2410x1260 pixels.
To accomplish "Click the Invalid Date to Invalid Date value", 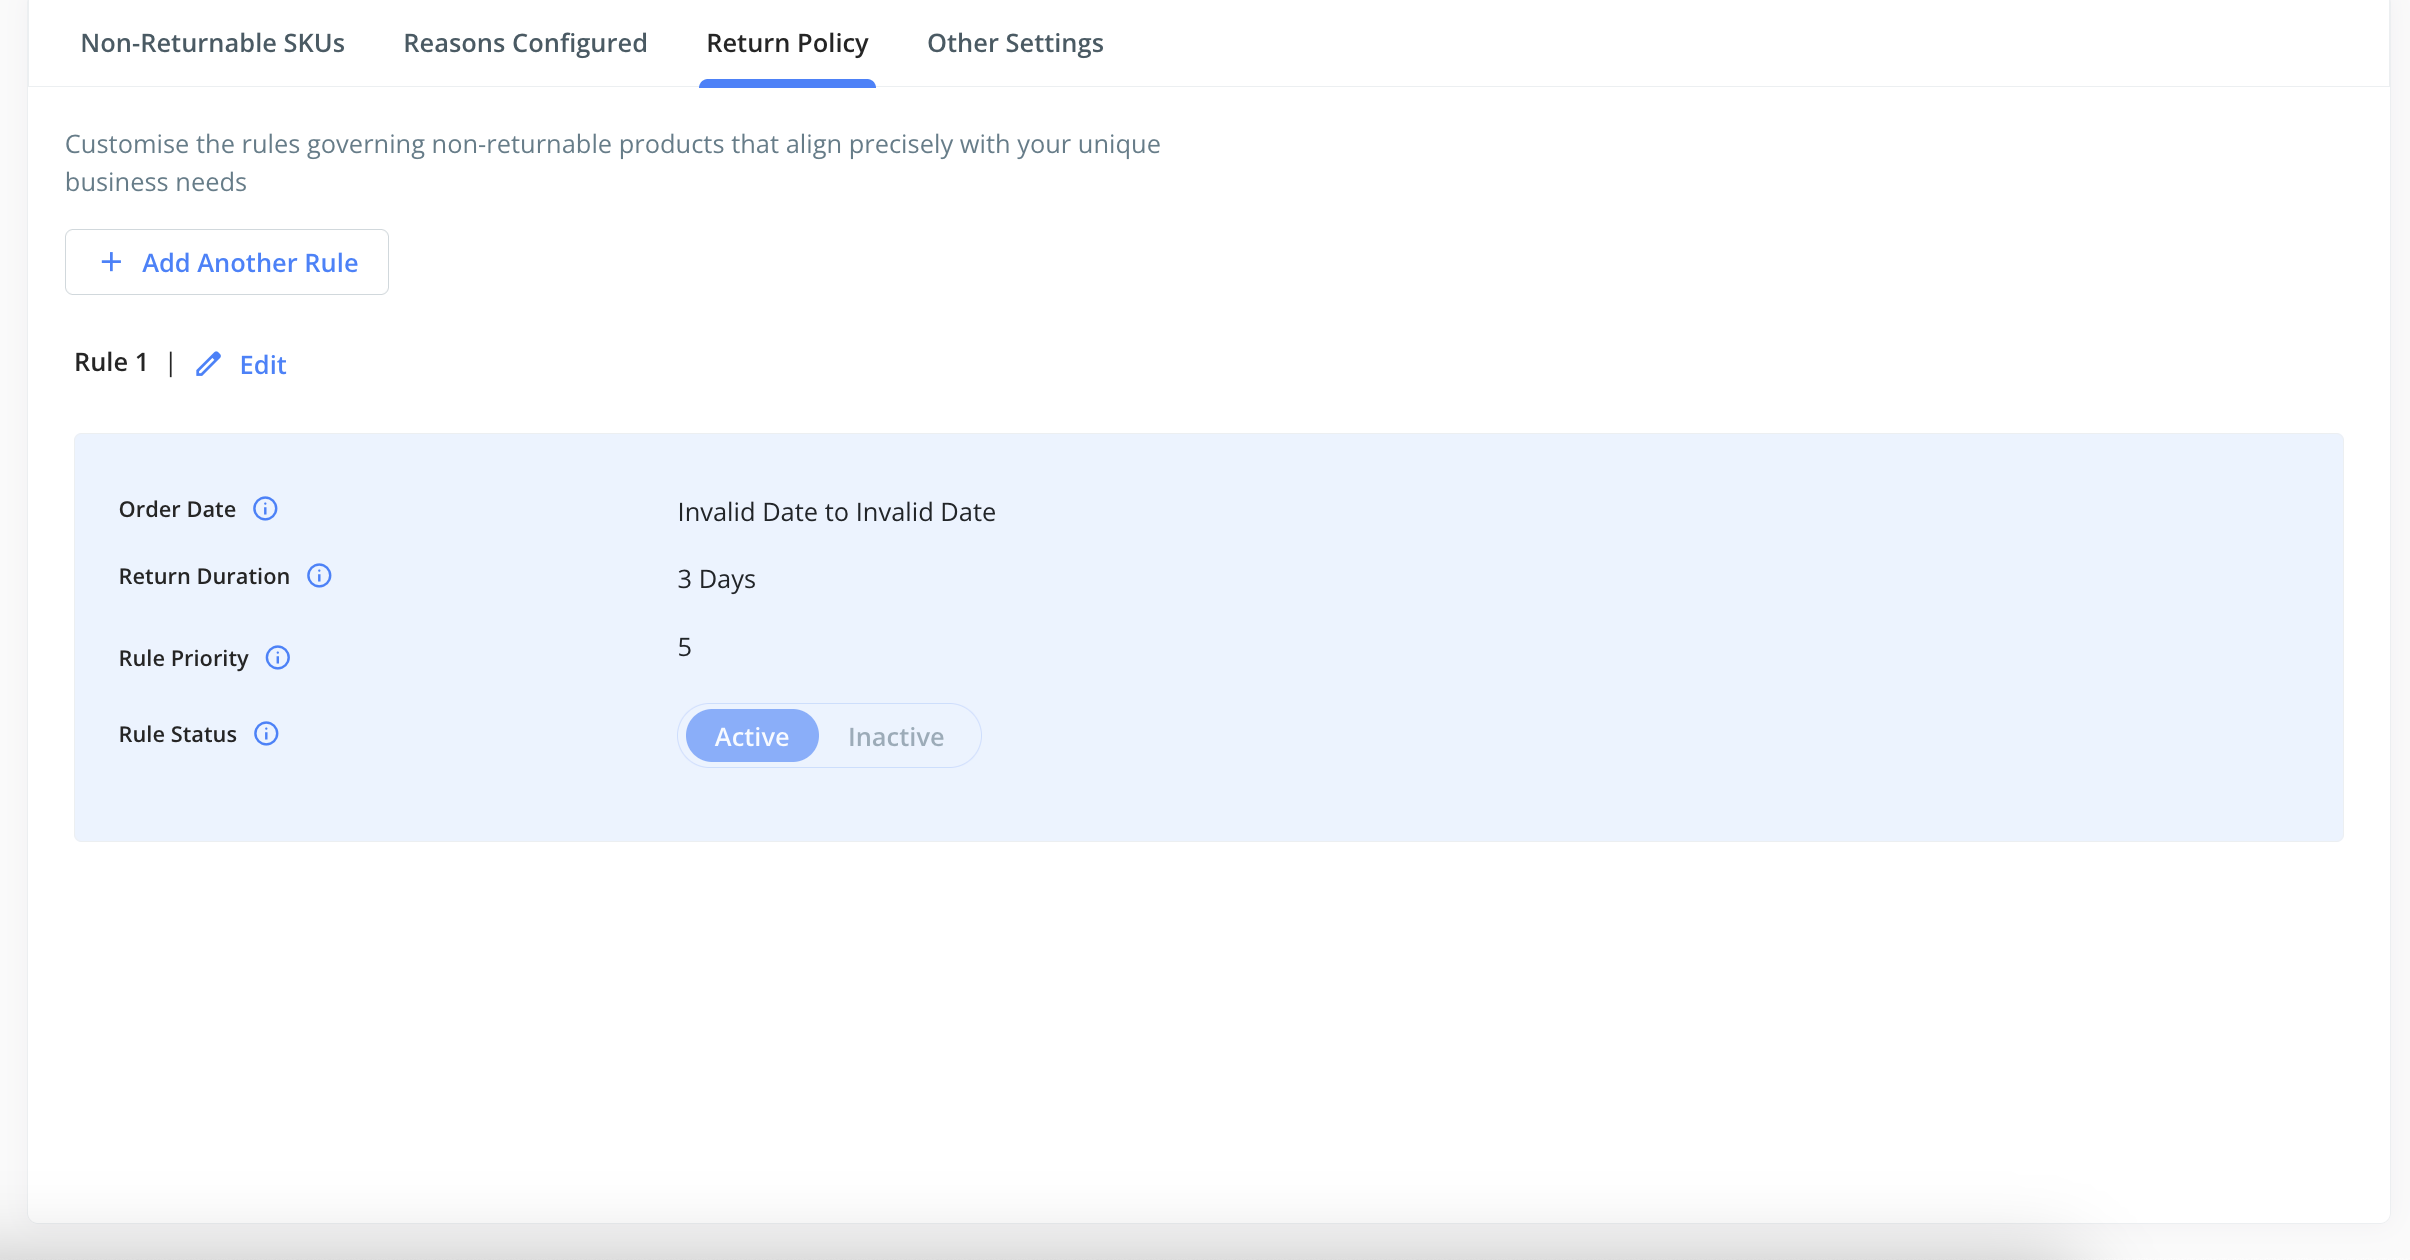I will click(x=836, y=512).
